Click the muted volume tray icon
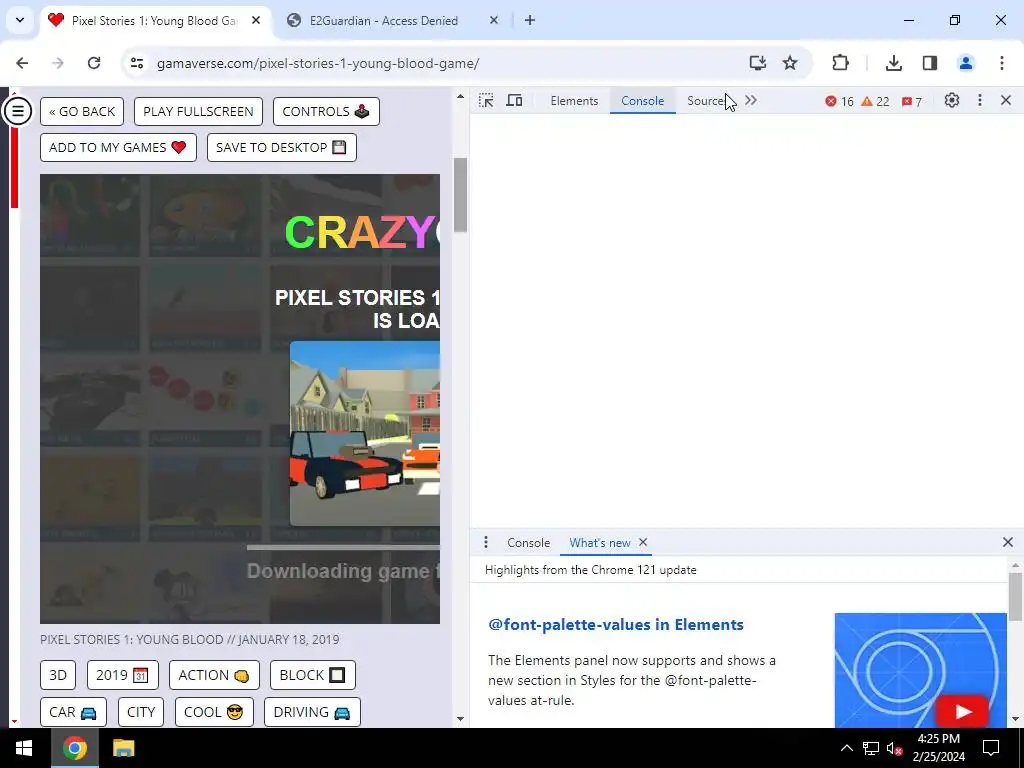This screenshot has width=1024, height=768. click(x=895, y=748)
